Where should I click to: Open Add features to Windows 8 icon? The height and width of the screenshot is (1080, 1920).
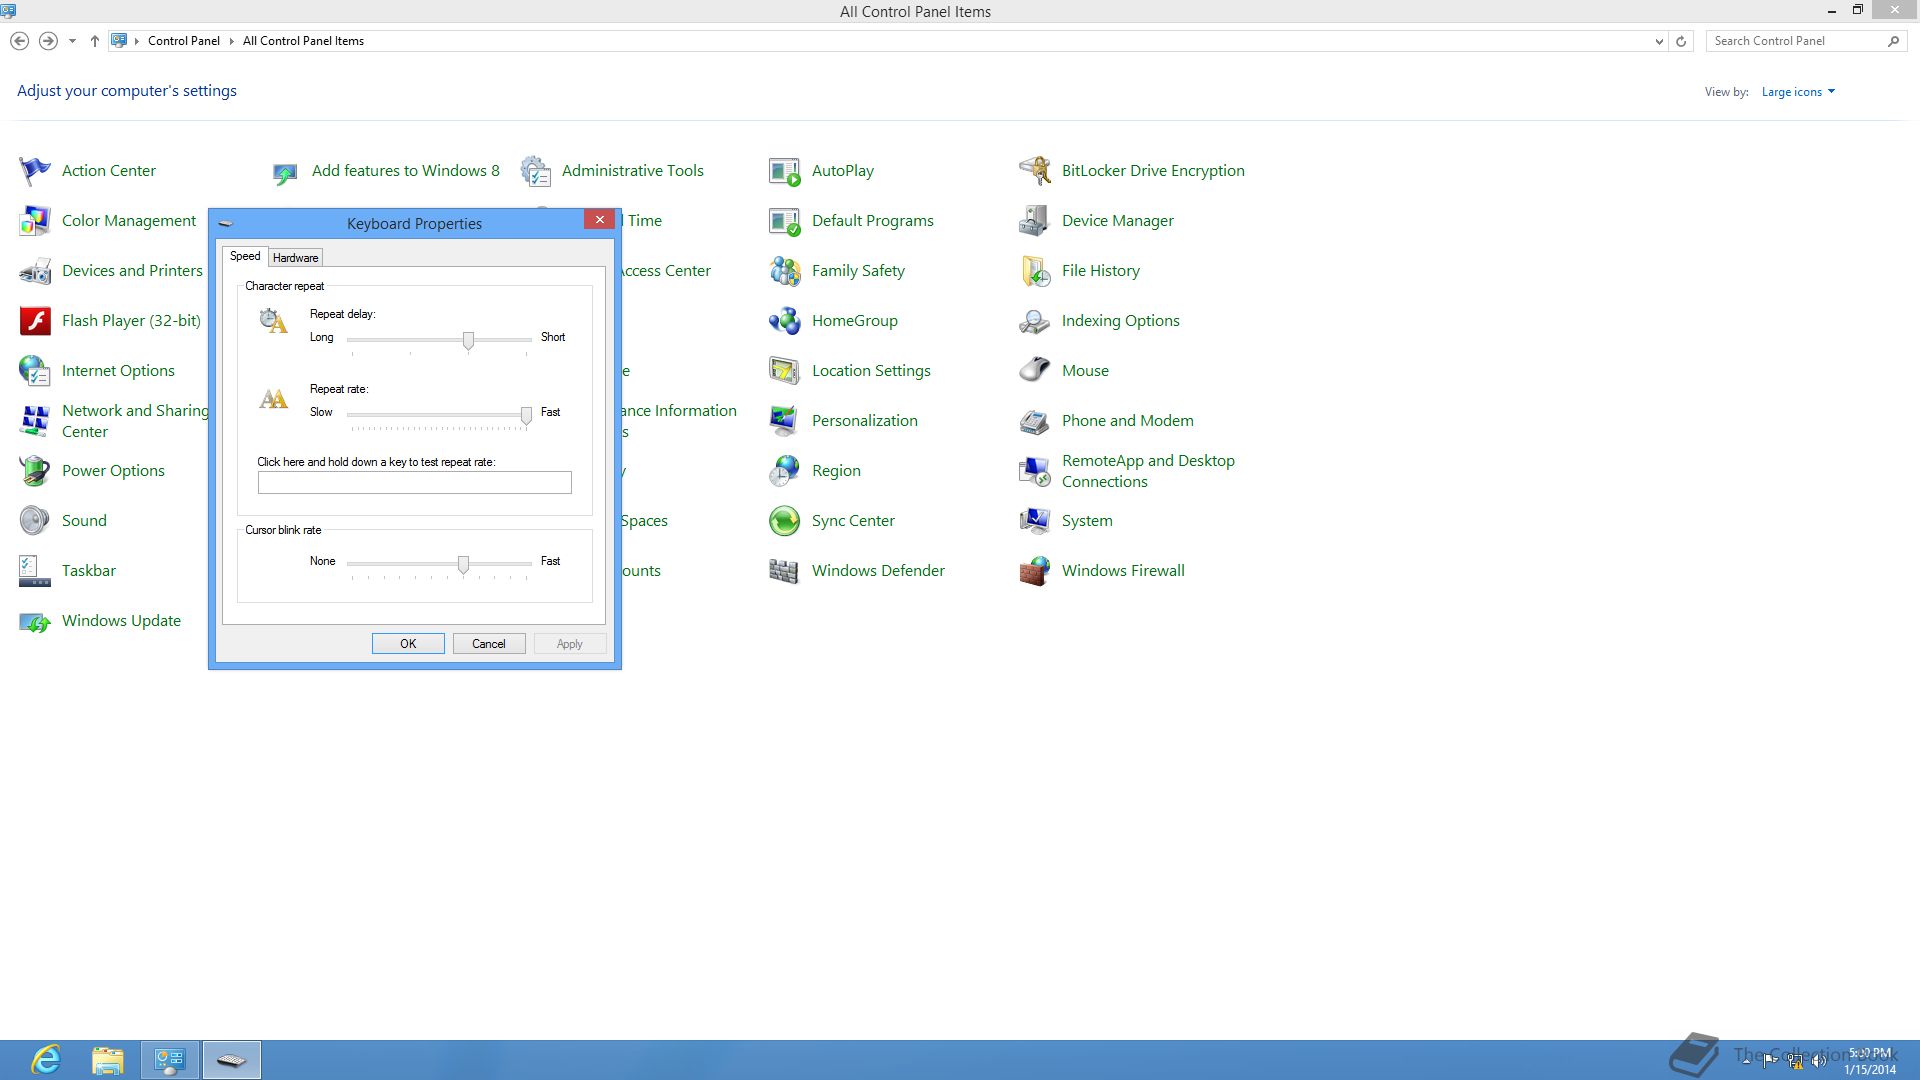(x=285, y=171)
